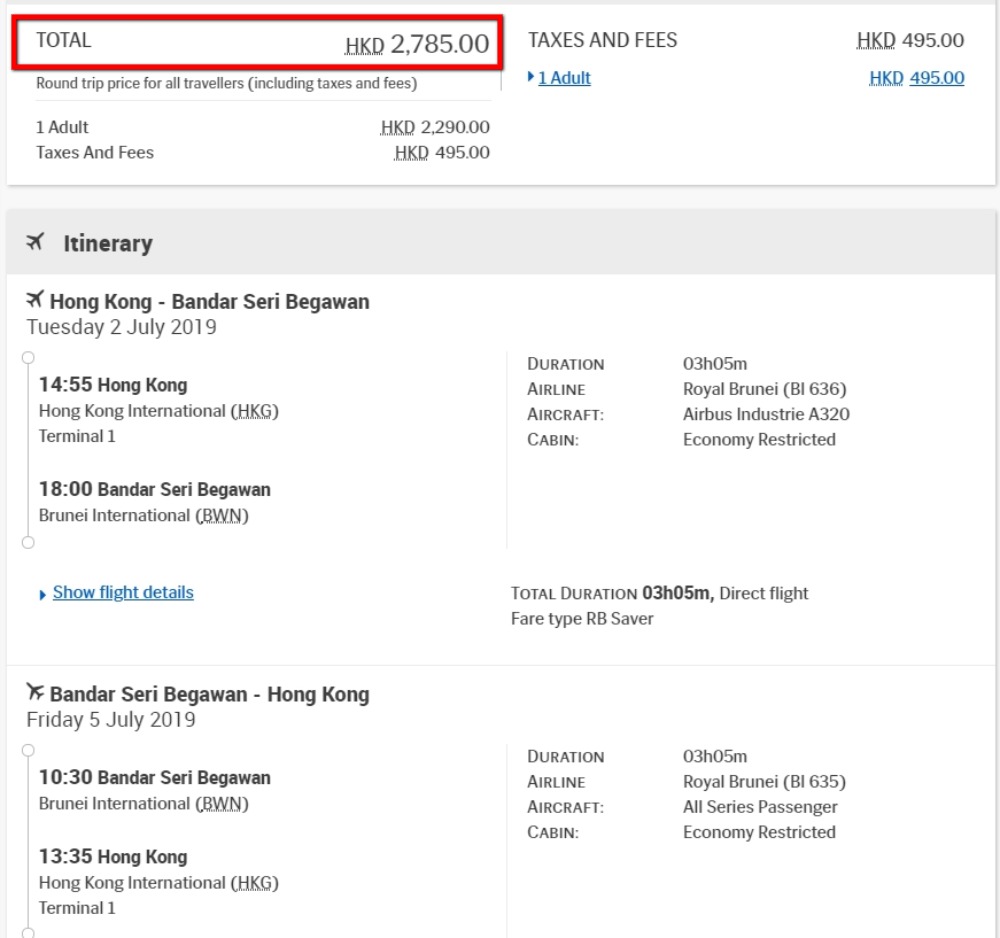
Task: Click the timeline circle above 14:55 Hong Kong
Action: pos(28,357)
